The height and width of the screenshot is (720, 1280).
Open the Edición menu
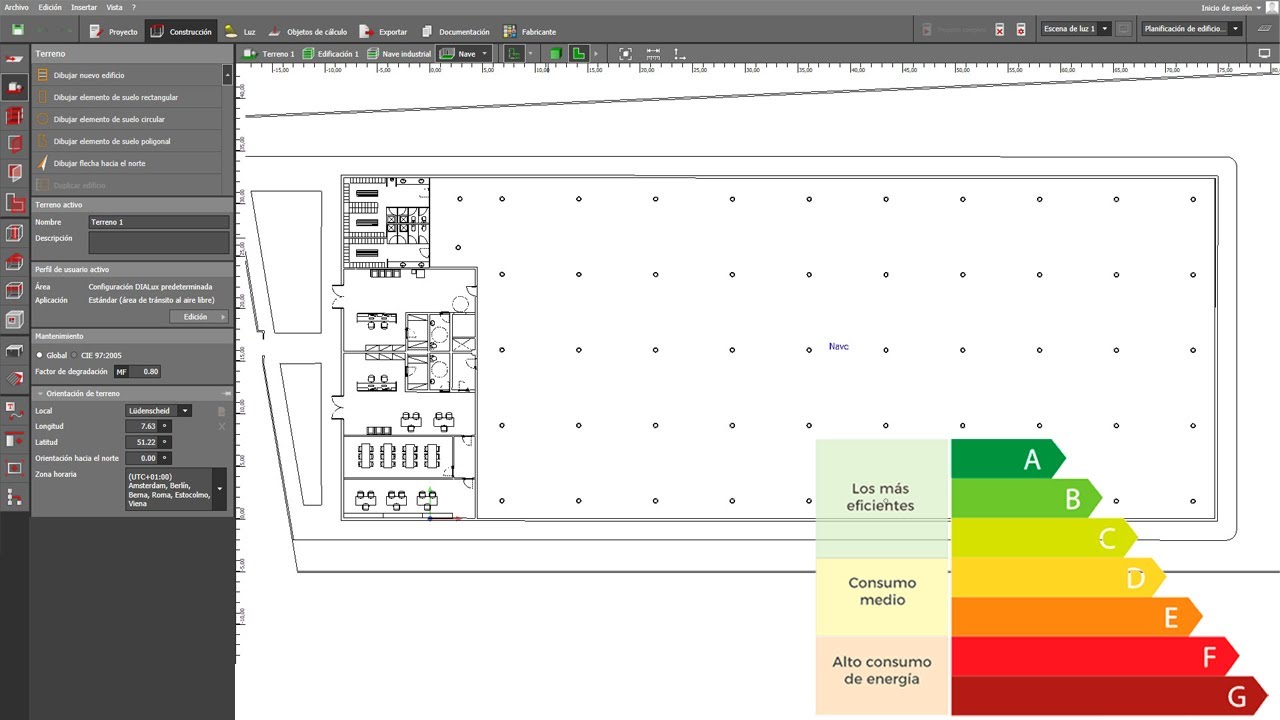click(49, 7)
